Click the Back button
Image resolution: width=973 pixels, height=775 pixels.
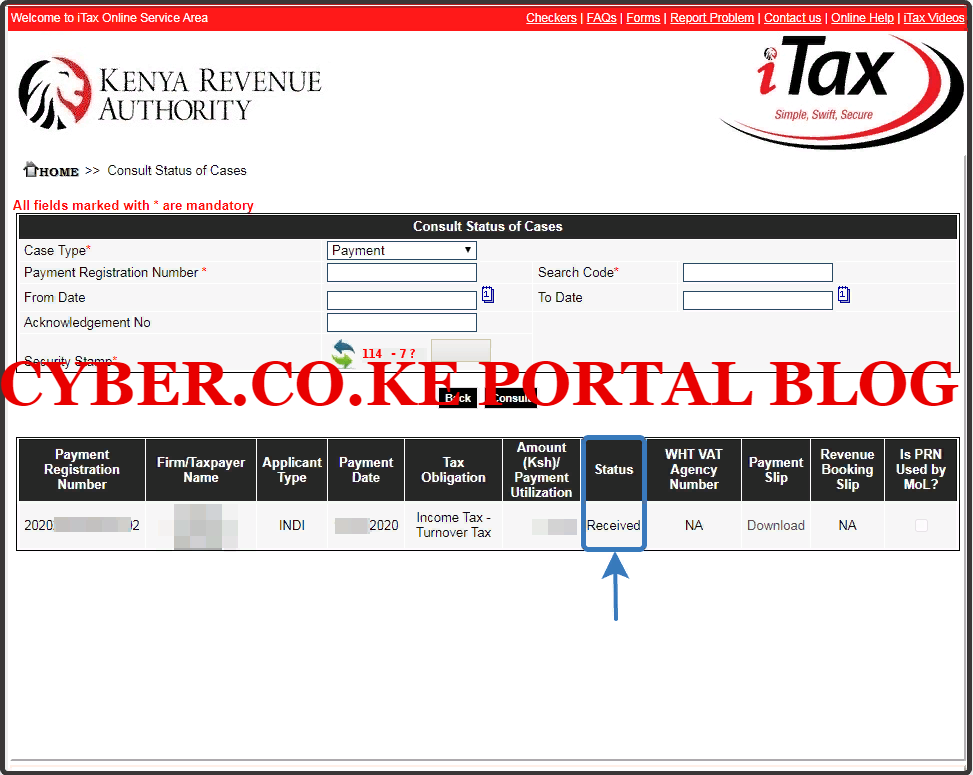tap(458, 398)
